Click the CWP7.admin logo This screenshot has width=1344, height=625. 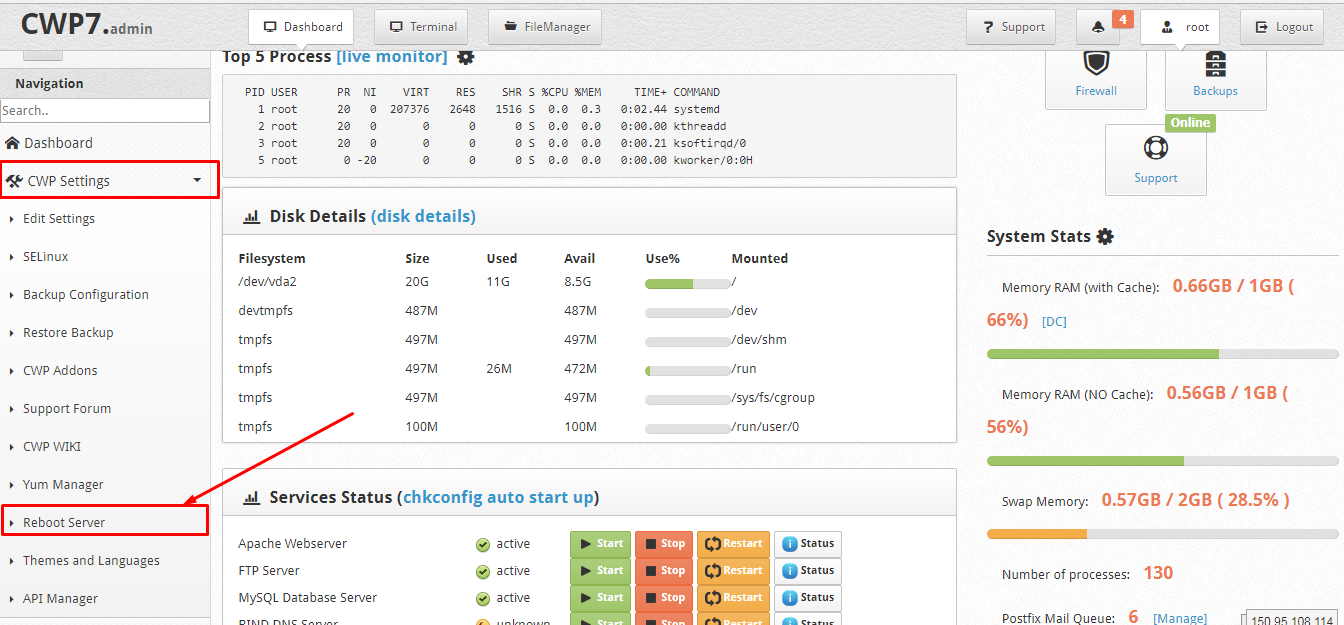point(86,25)
